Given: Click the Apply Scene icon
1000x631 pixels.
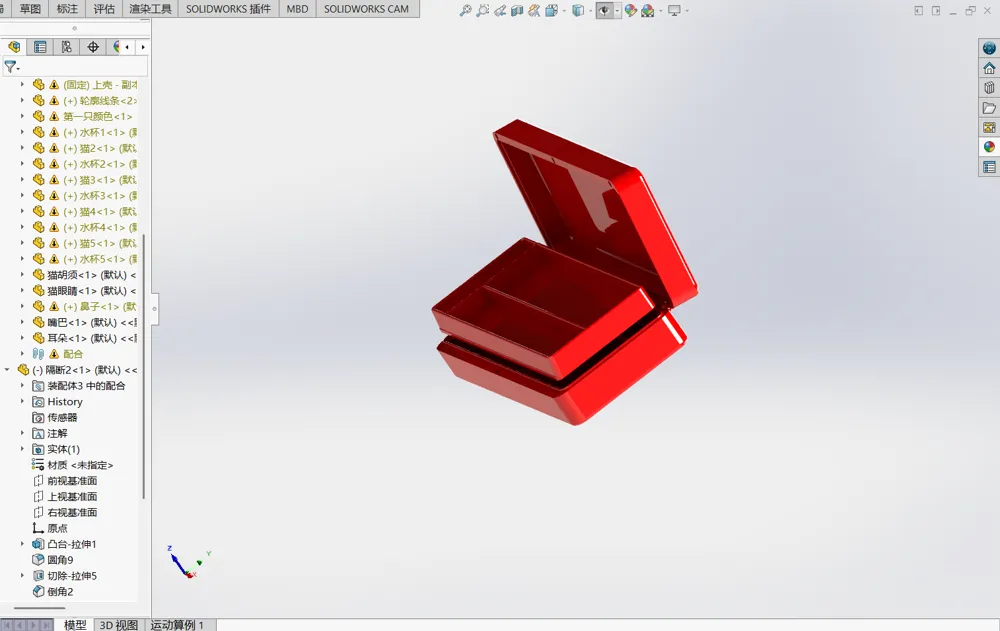Looking at the screenshot, I should [648, 10].
